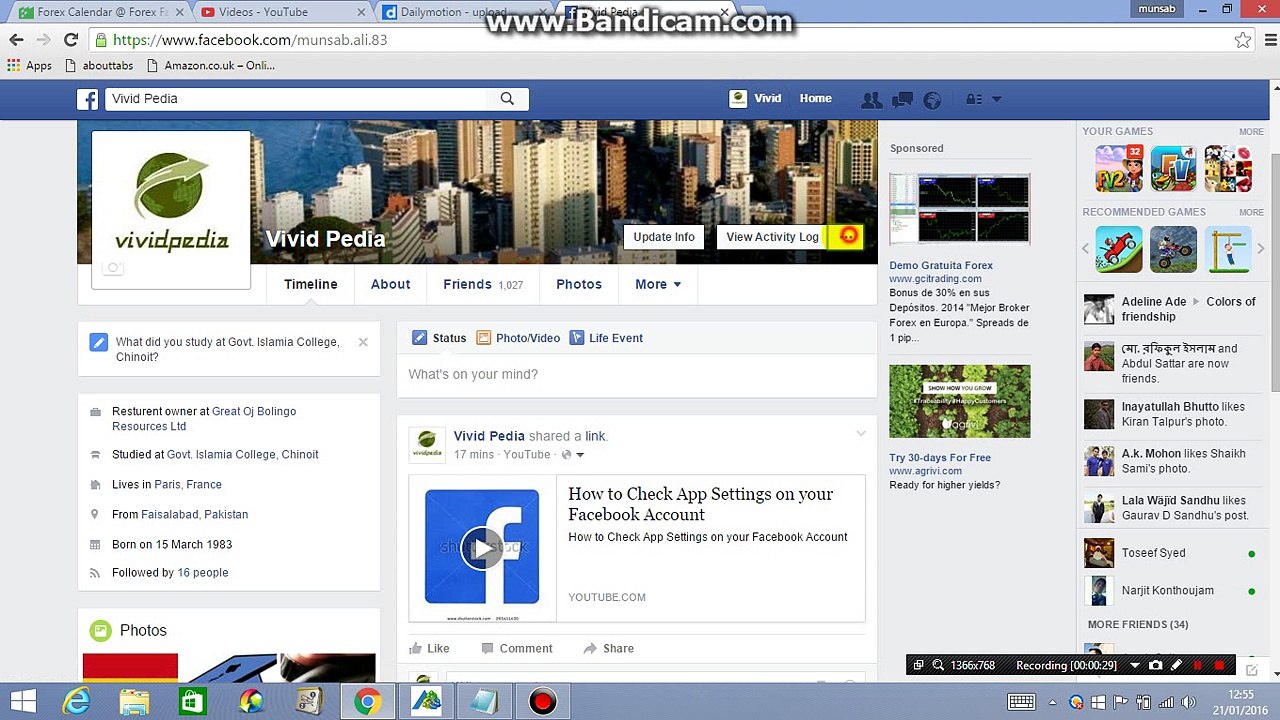Share the shared link post
The height and width of the screenshot is (720, 1280).
608,648
